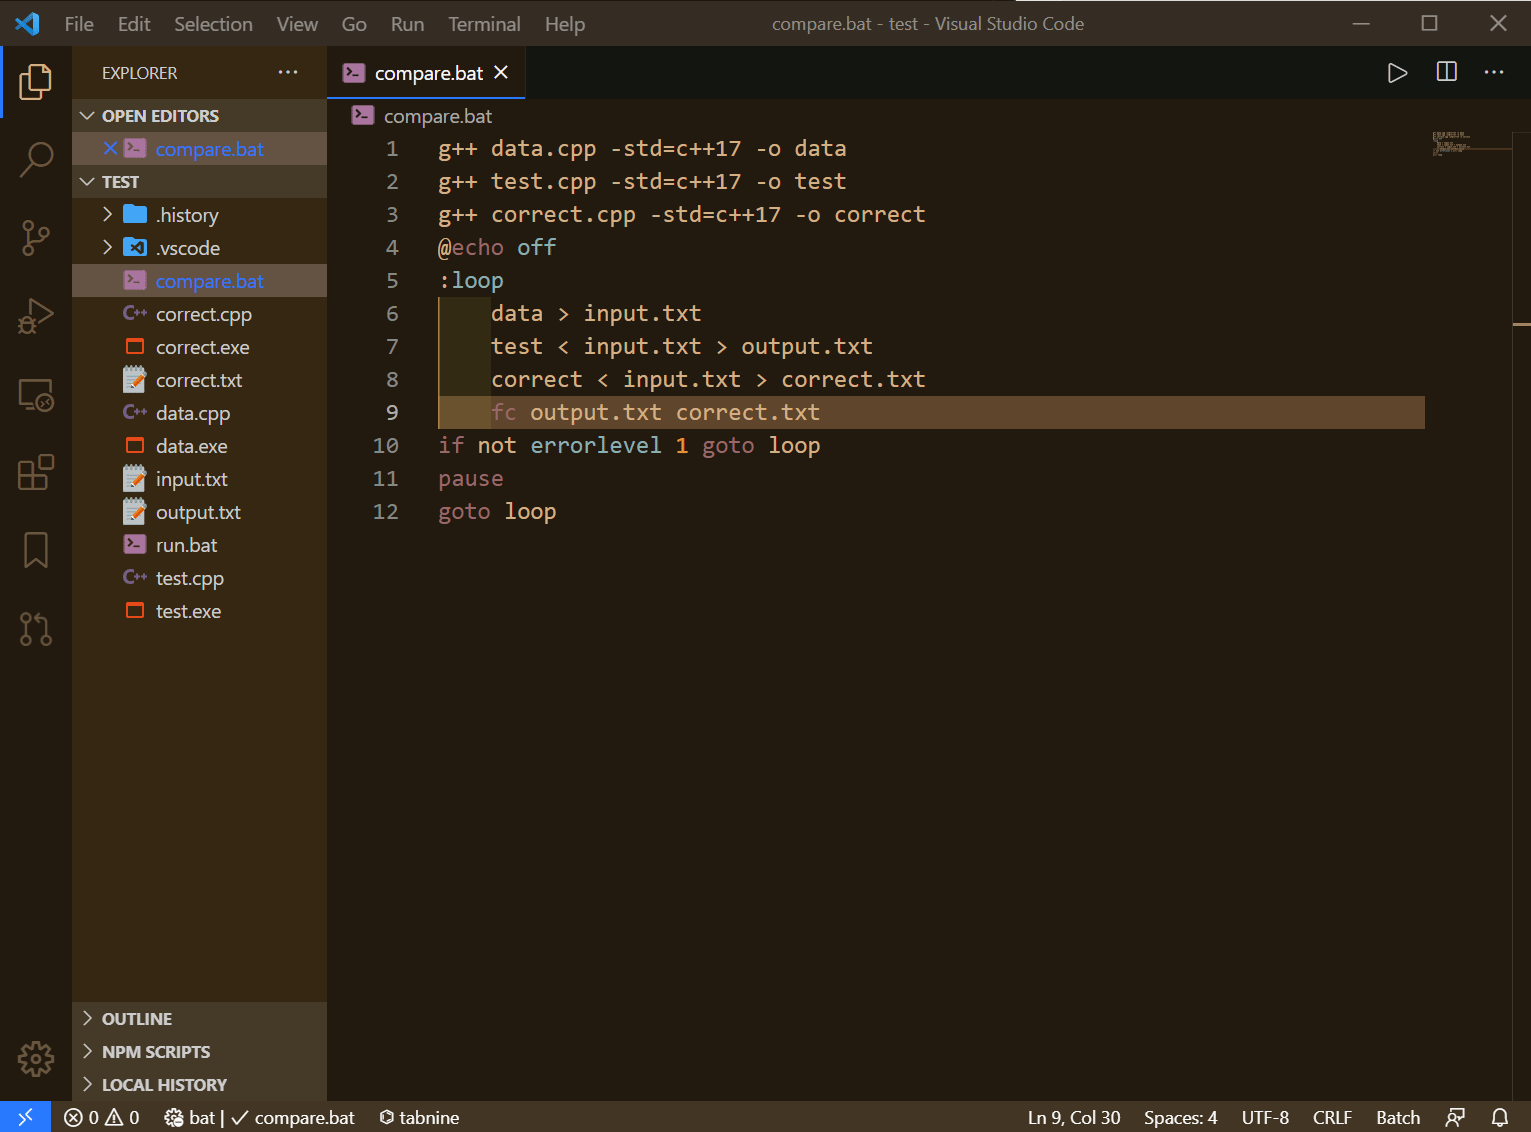The height and width of the screenshot is (1132, 1531).
Task: Change language mode Batch
Action: point(1398,1117)
